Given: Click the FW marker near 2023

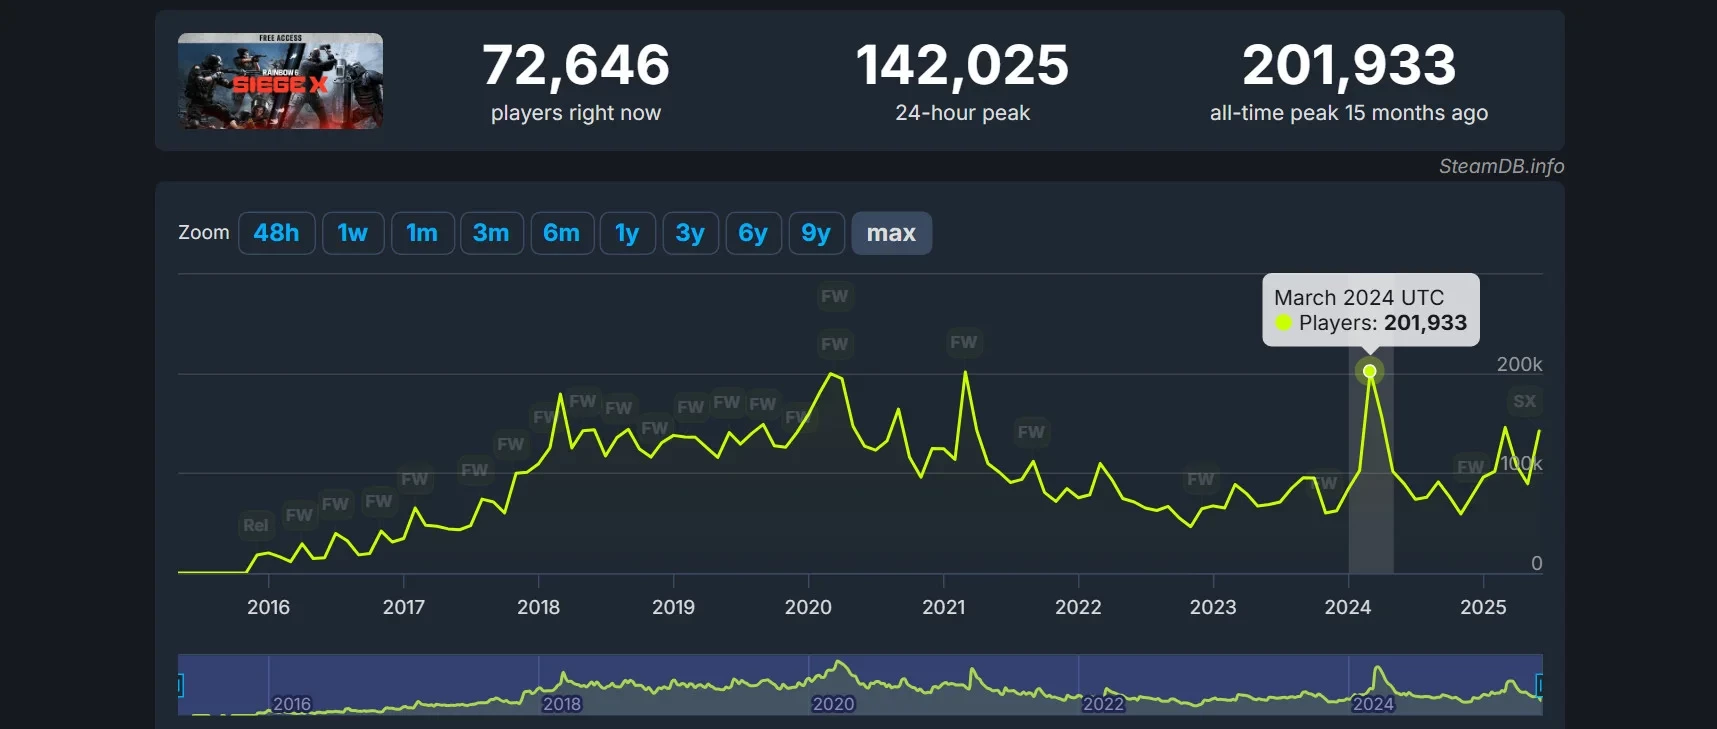Looking at the screenshot, I should tap(1200, 479).
